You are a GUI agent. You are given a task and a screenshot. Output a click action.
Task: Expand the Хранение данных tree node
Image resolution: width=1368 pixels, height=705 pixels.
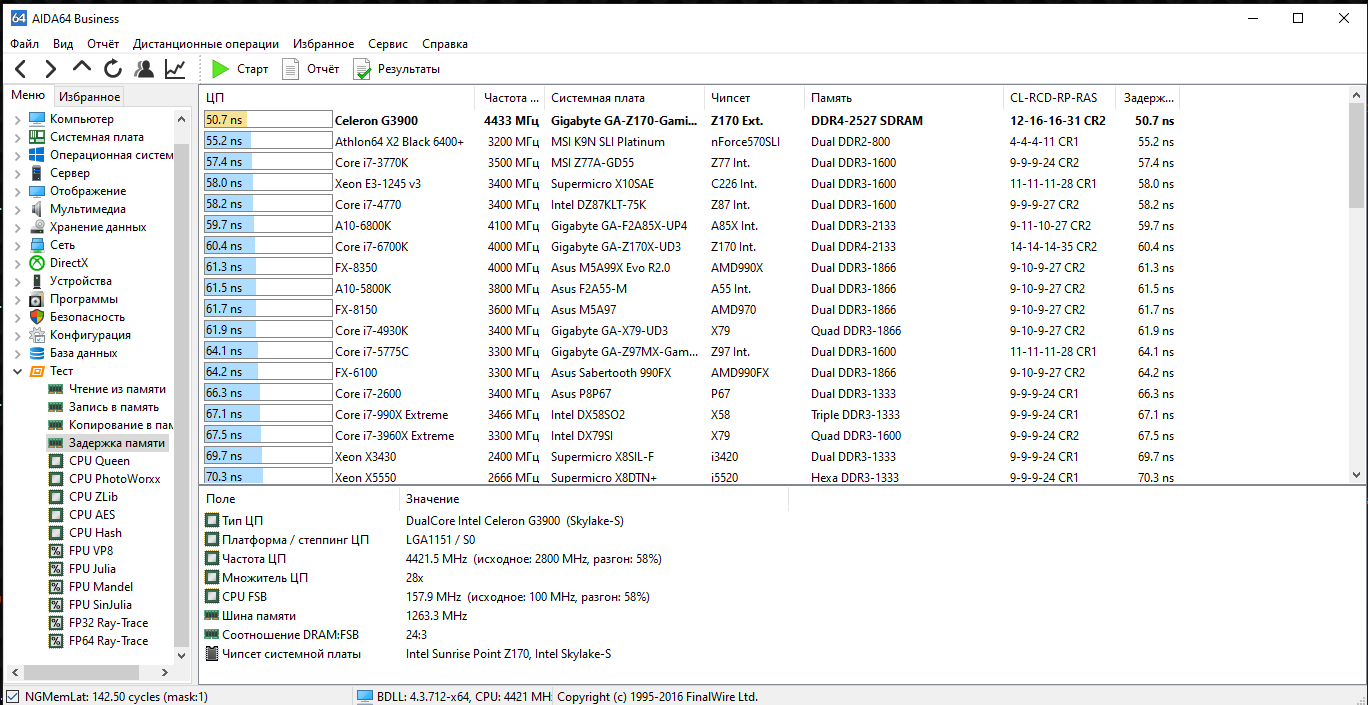click(x=17, y=228)
